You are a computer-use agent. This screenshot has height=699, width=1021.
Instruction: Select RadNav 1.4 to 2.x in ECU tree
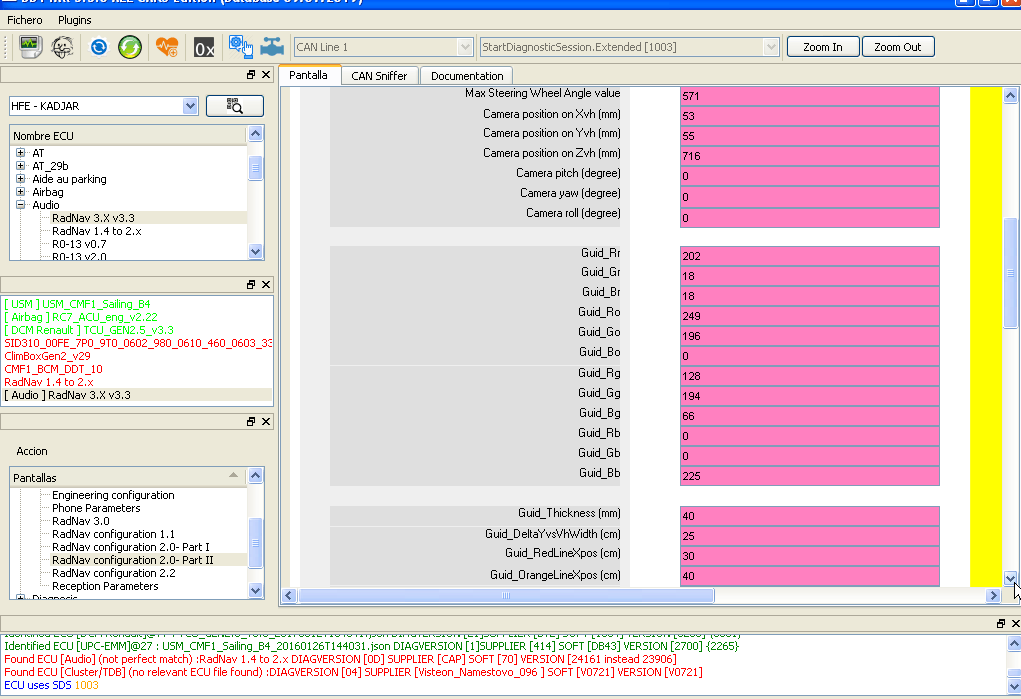pyautogui.click(x=96, y=231)
